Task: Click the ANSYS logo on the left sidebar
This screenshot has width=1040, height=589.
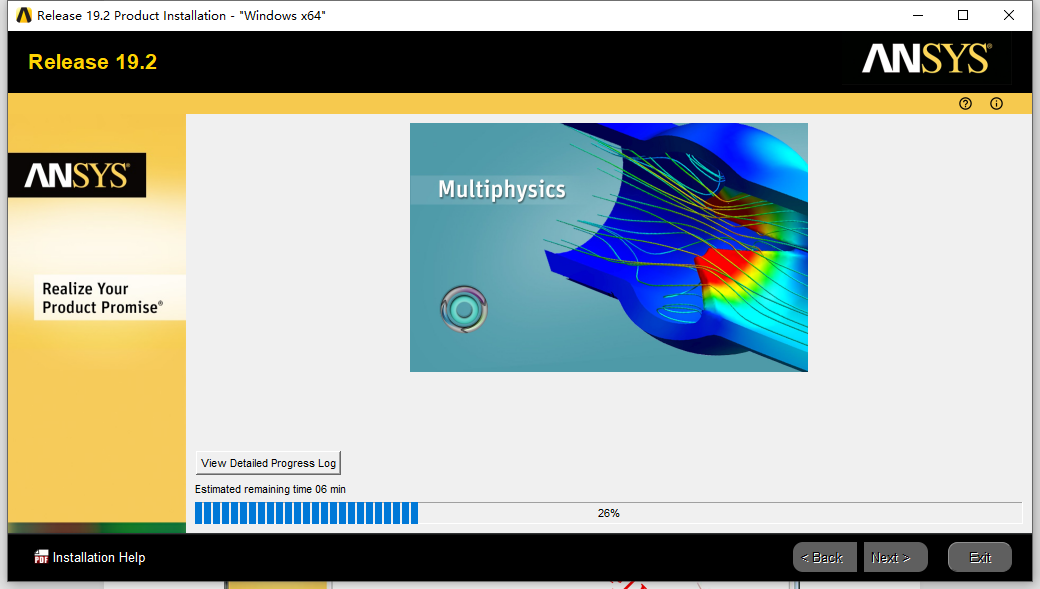Action: (77, 174)
